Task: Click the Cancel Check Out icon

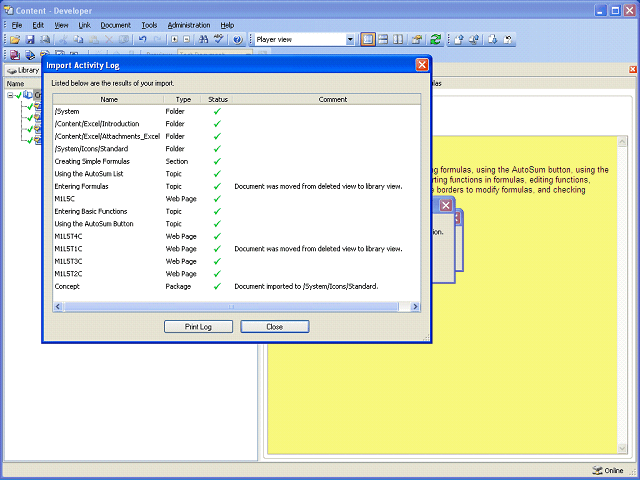Action: [508, 40]
